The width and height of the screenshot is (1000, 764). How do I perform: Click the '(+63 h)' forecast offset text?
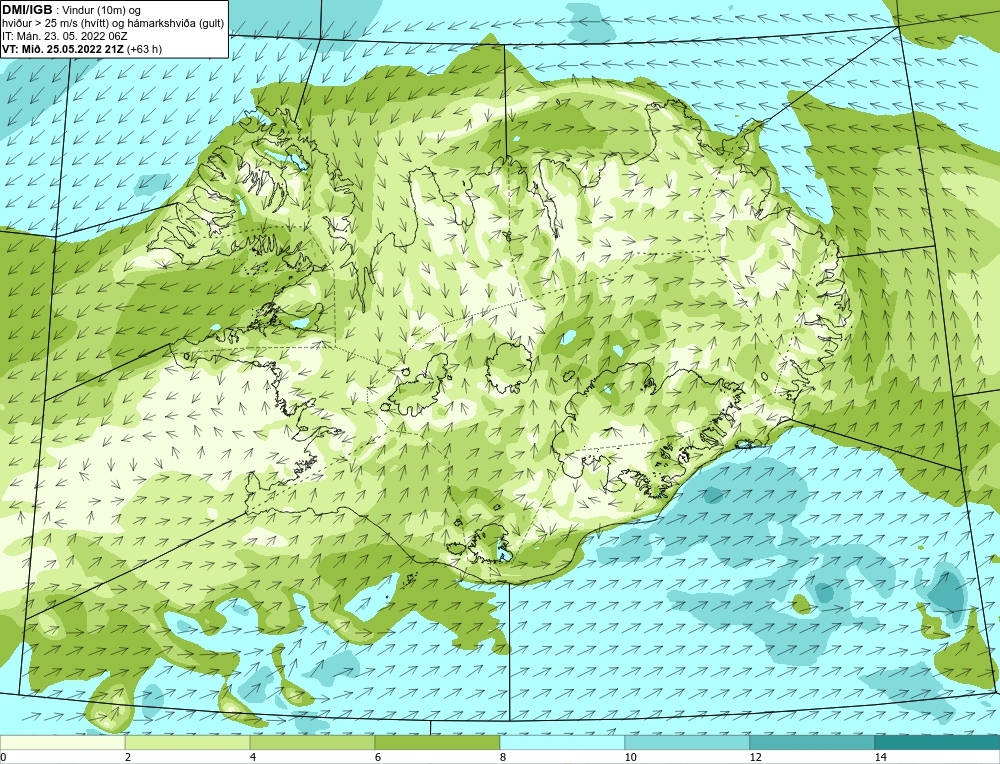click(144, 49)
